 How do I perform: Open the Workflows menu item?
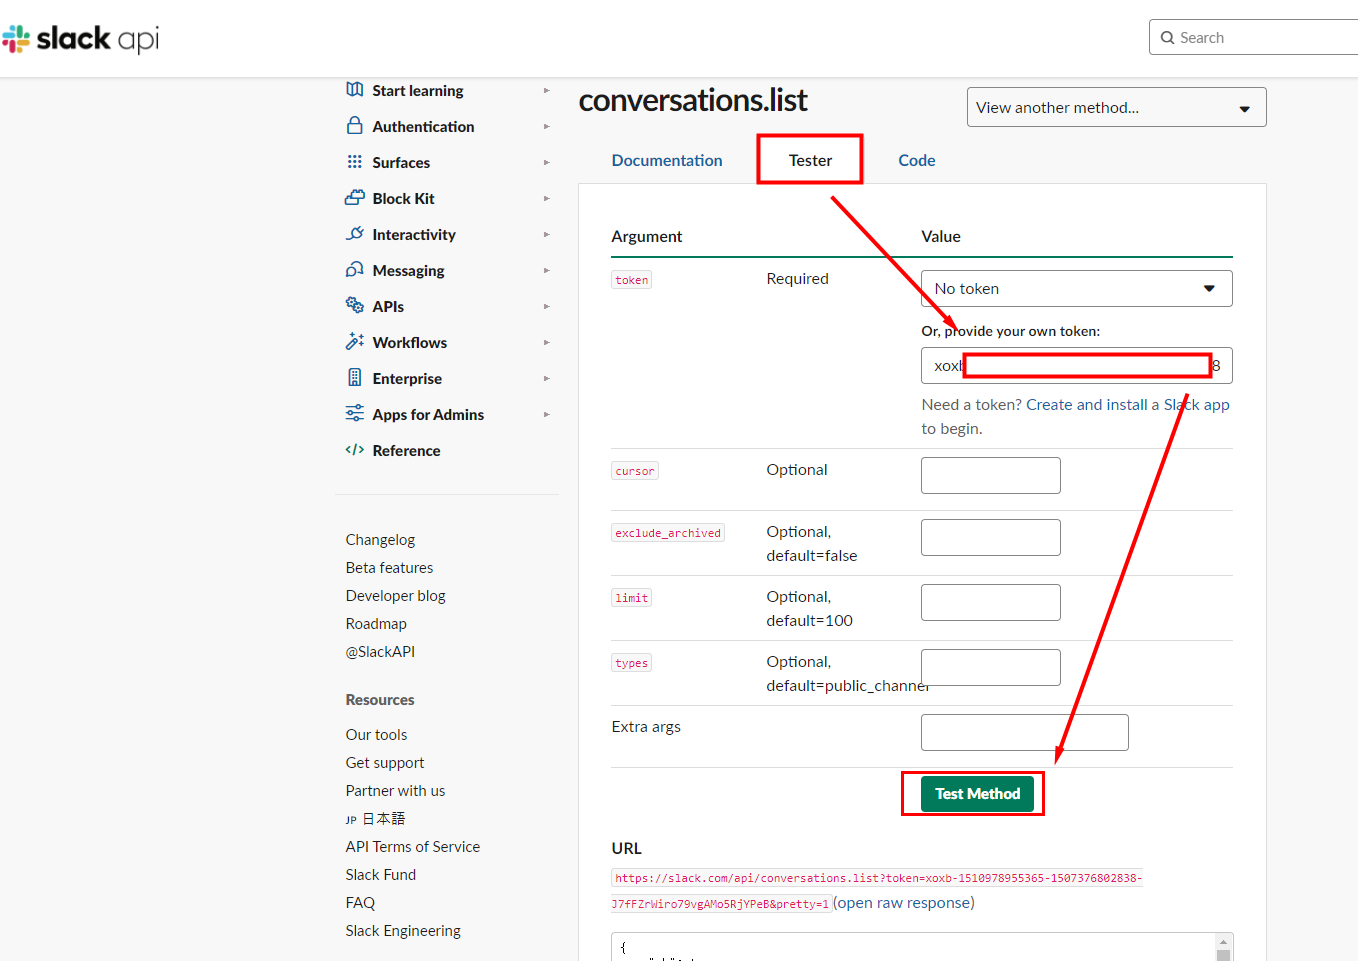coord(409,343)
